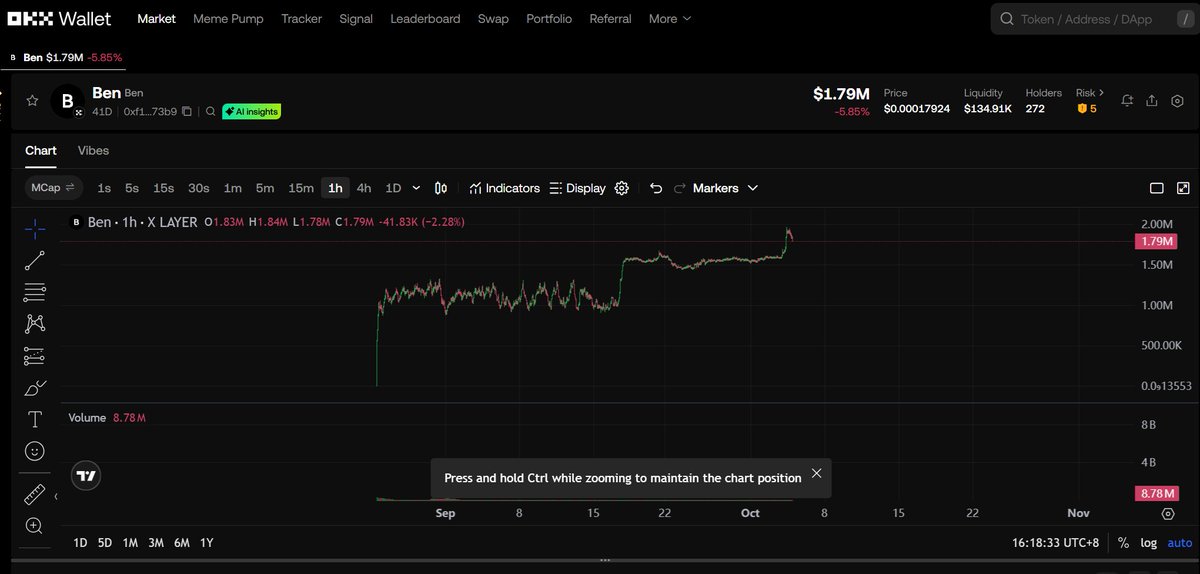1200x574 pixels.
Task: Open the Portfolio page
Action: pyautogui.click(x=549, y=19)
